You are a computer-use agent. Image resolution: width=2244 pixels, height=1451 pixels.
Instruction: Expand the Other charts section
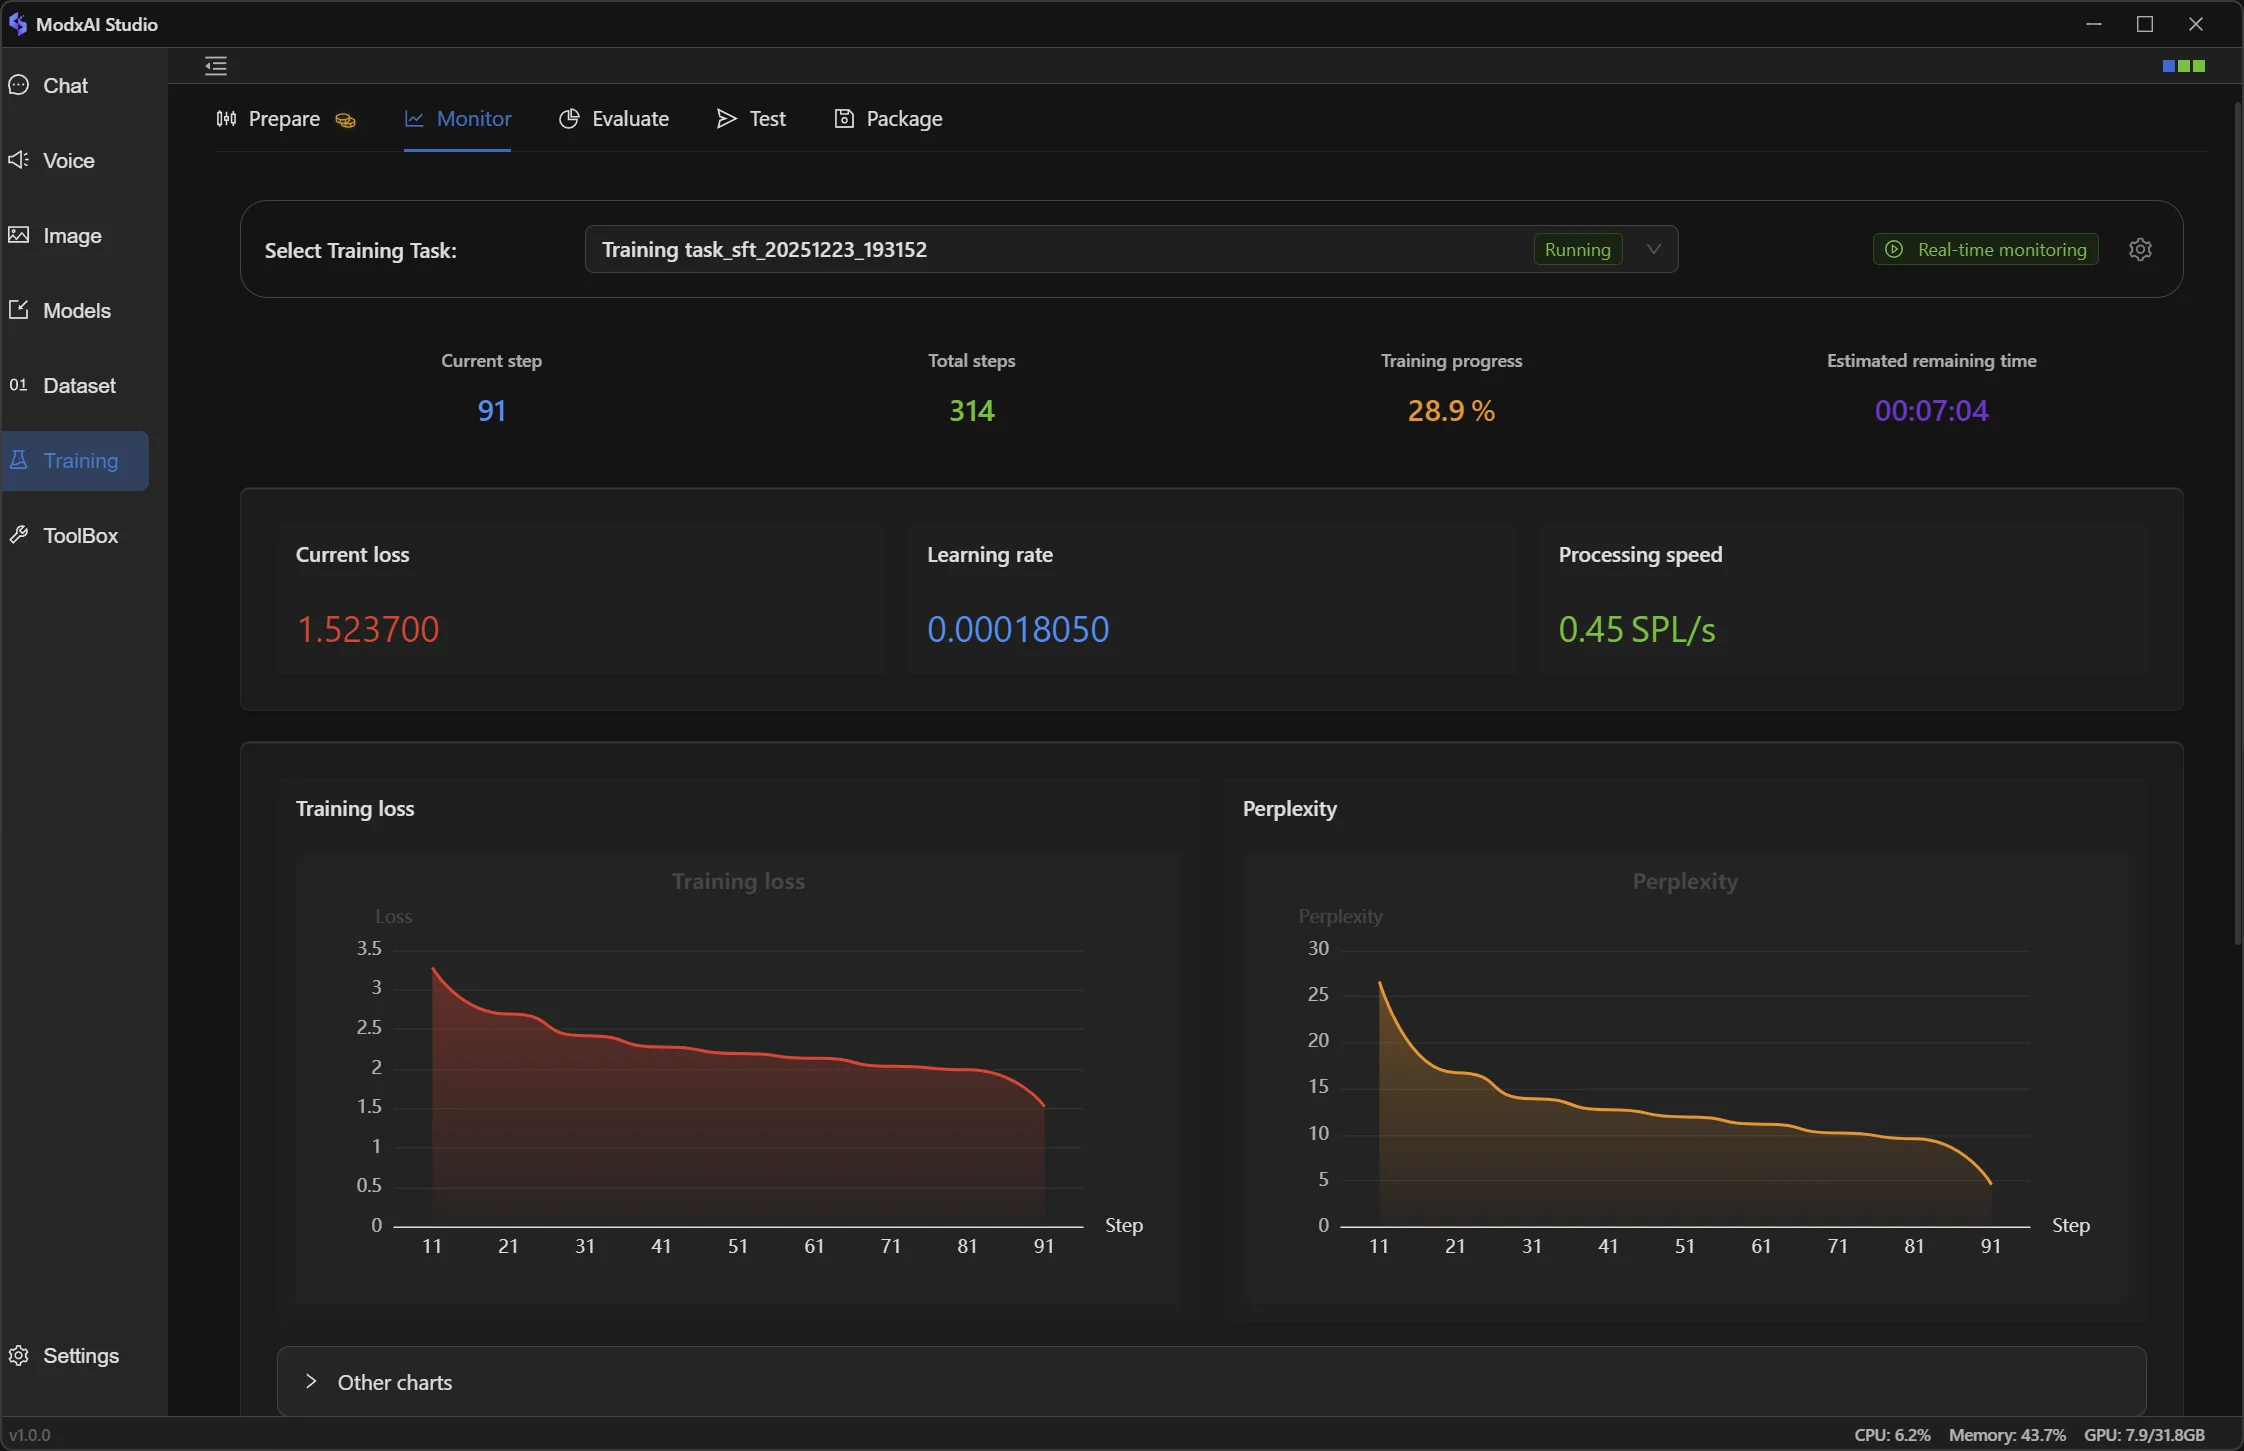(x=394, y=1382)
